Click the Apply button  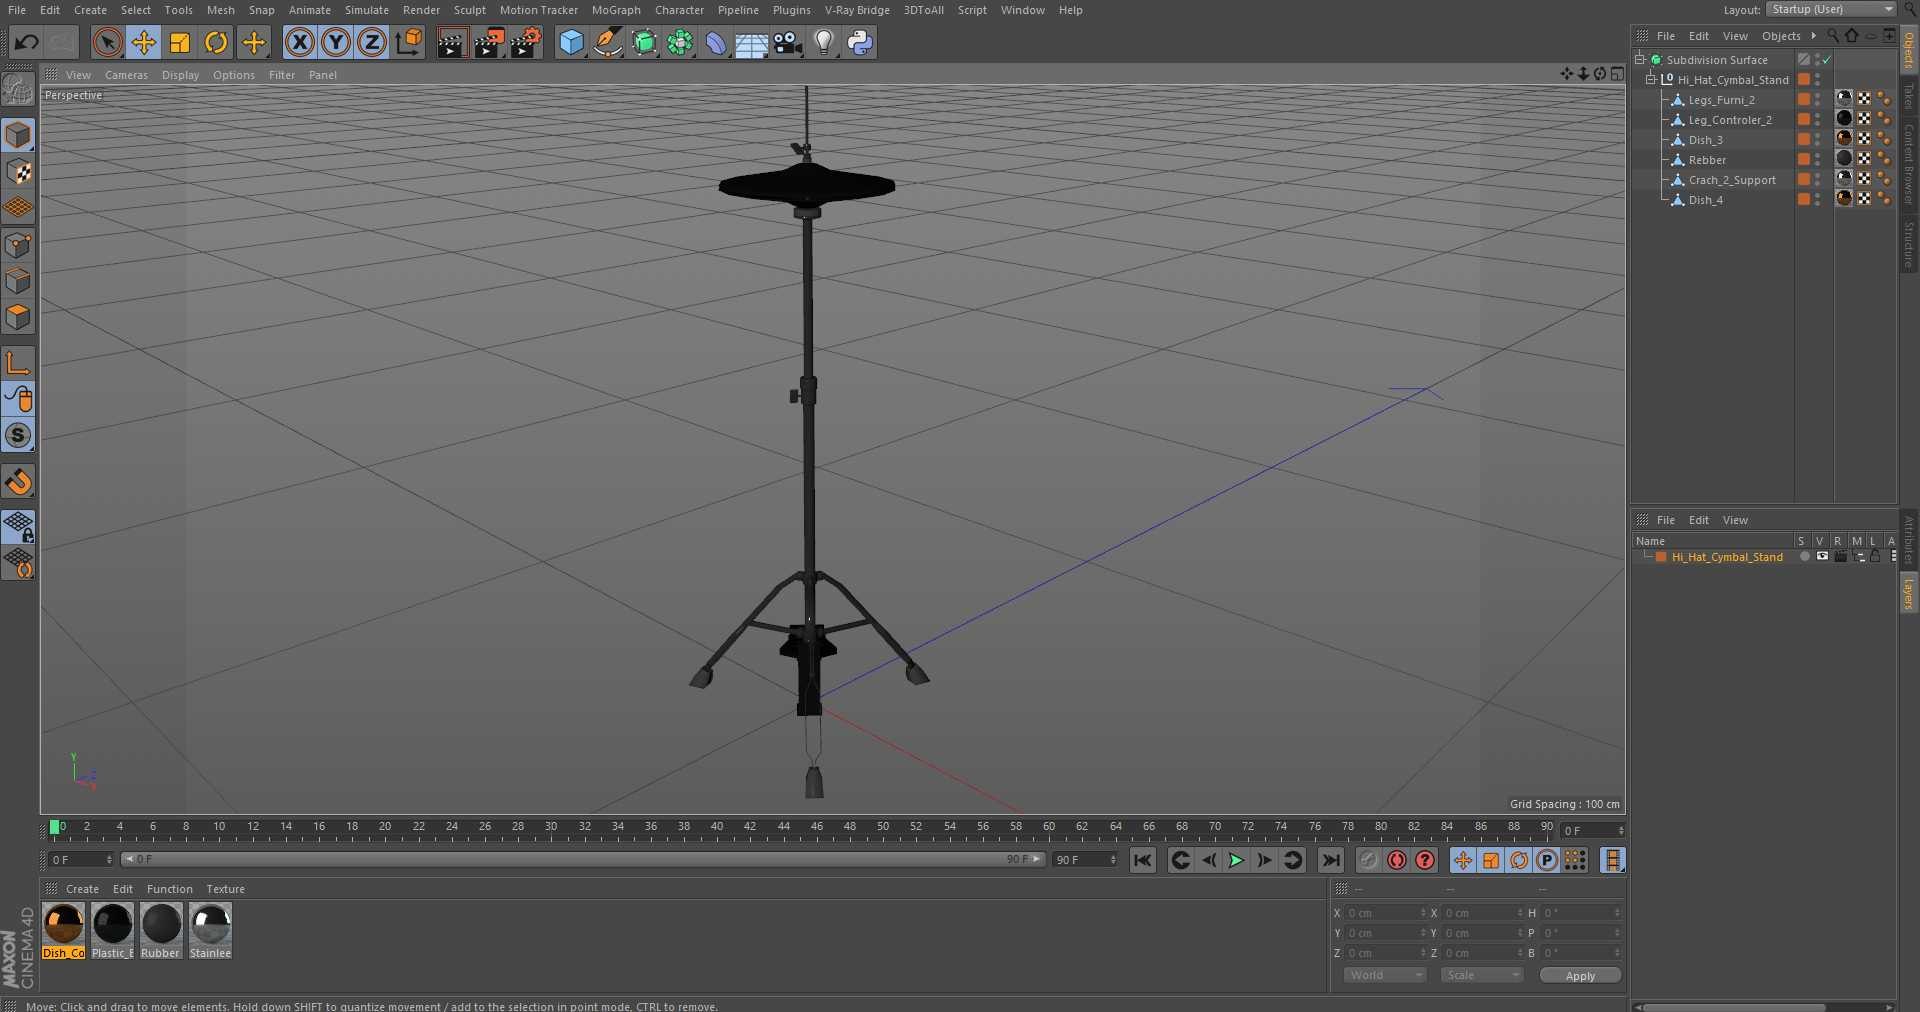click(1580, 976)
